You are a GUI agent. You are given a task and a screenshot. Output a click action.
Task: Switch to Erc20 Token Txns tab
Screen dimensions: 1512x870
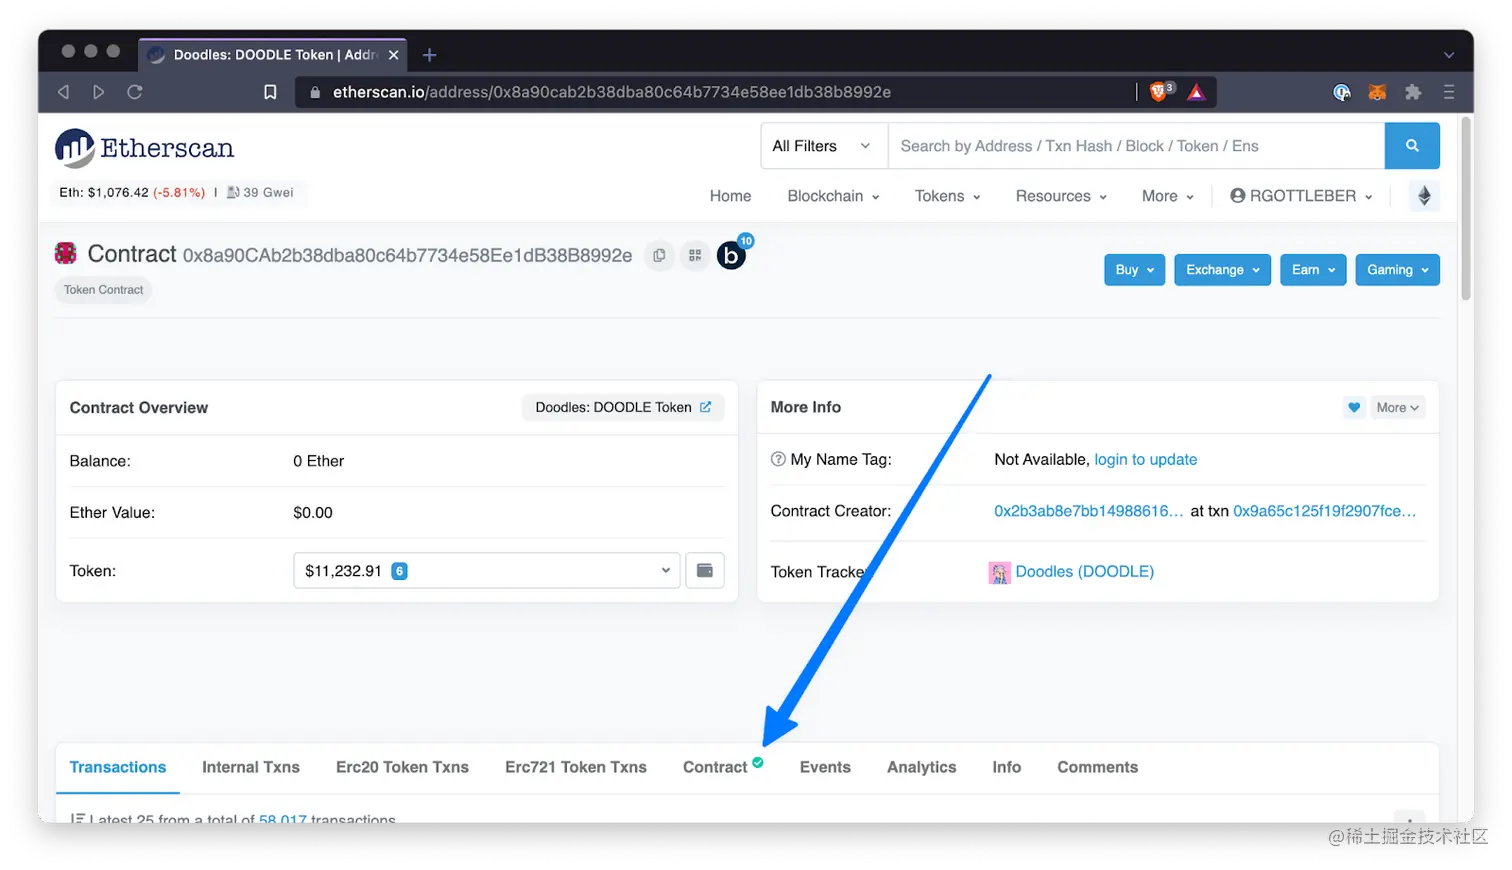point(402,767)
